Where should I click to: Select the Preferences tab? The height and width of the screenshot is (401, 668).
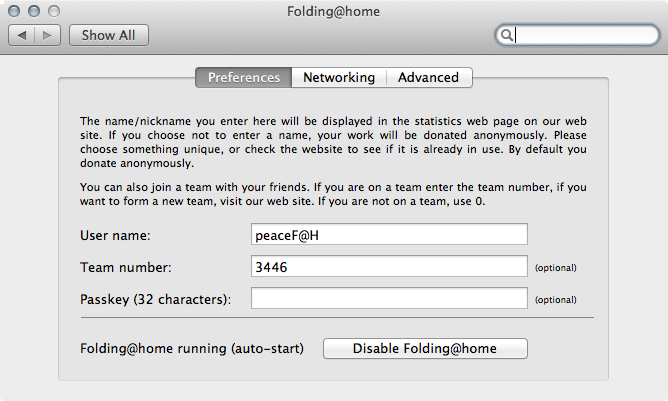click(244, 78)
